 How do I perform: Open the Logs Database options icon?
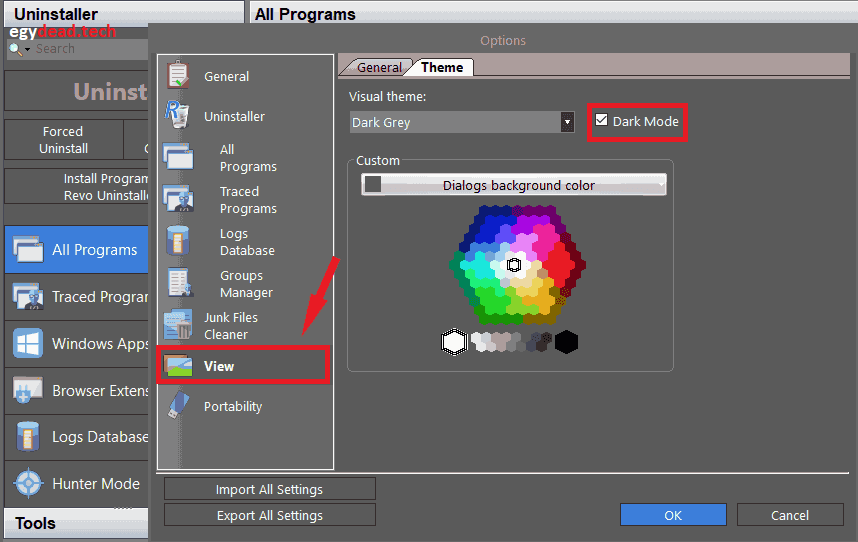tap(179, 242)
